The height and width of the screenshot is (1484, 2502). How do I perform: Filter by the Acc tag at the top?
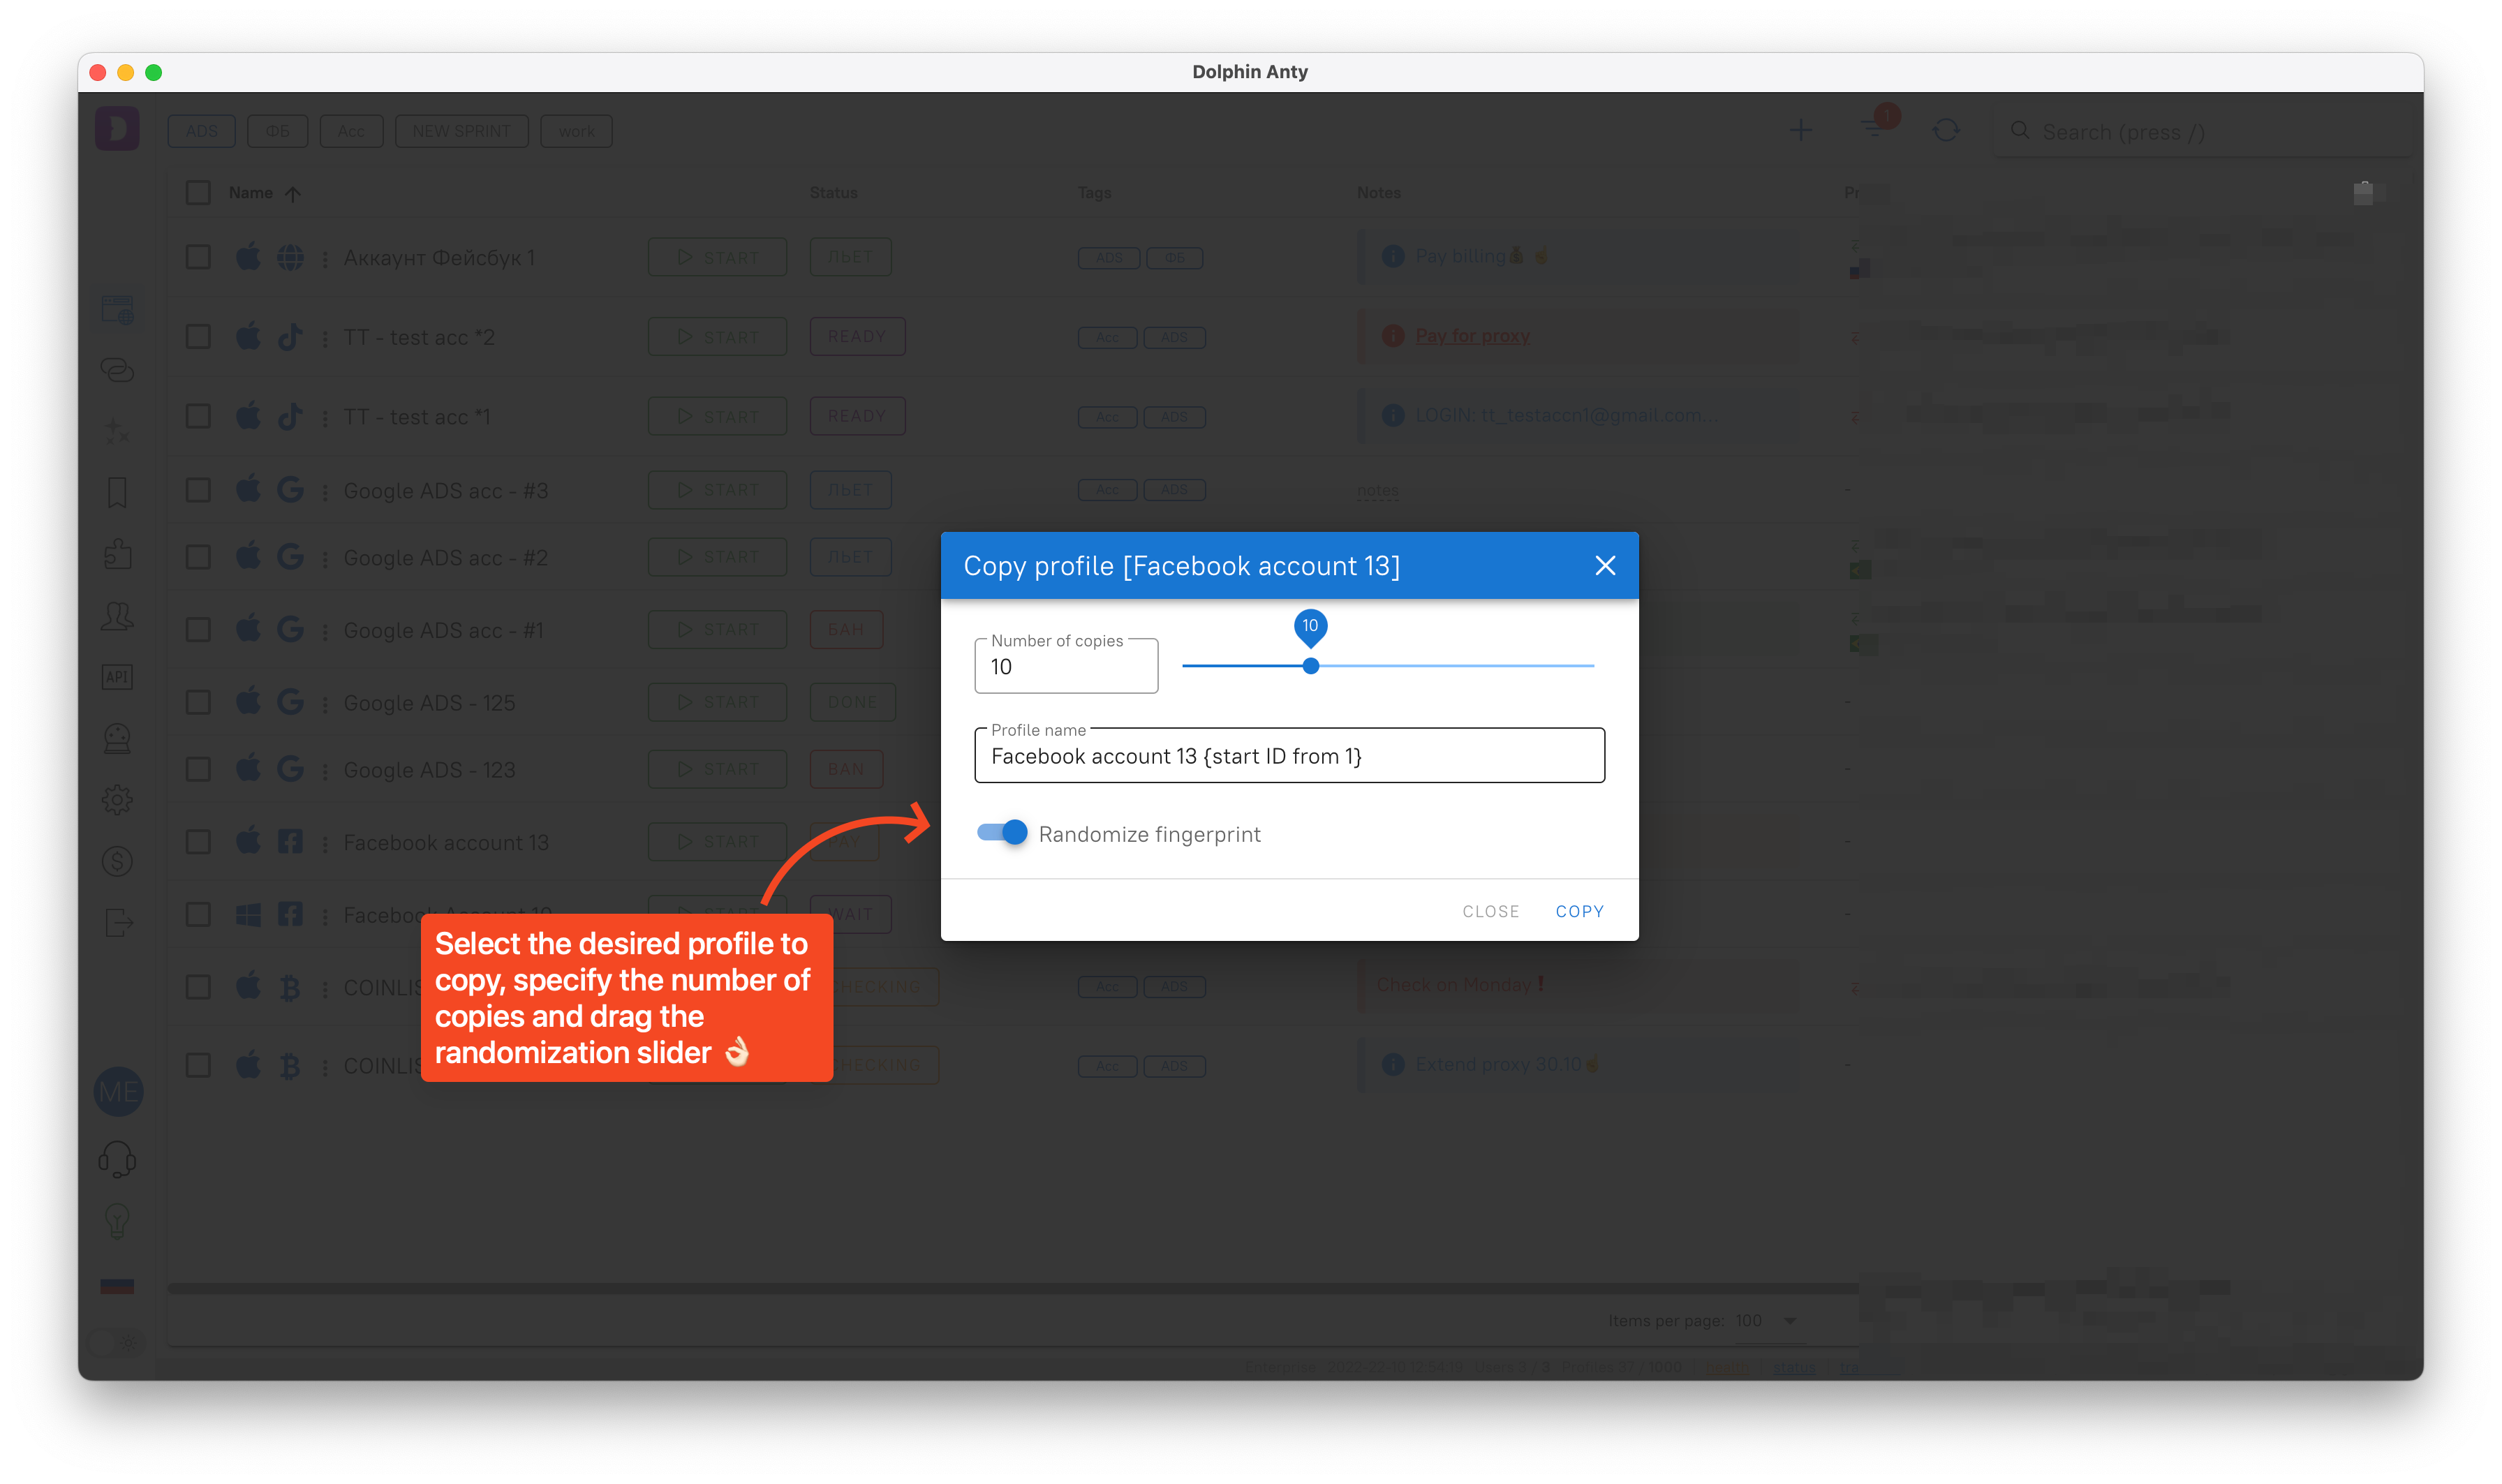[x=351, y=131]
